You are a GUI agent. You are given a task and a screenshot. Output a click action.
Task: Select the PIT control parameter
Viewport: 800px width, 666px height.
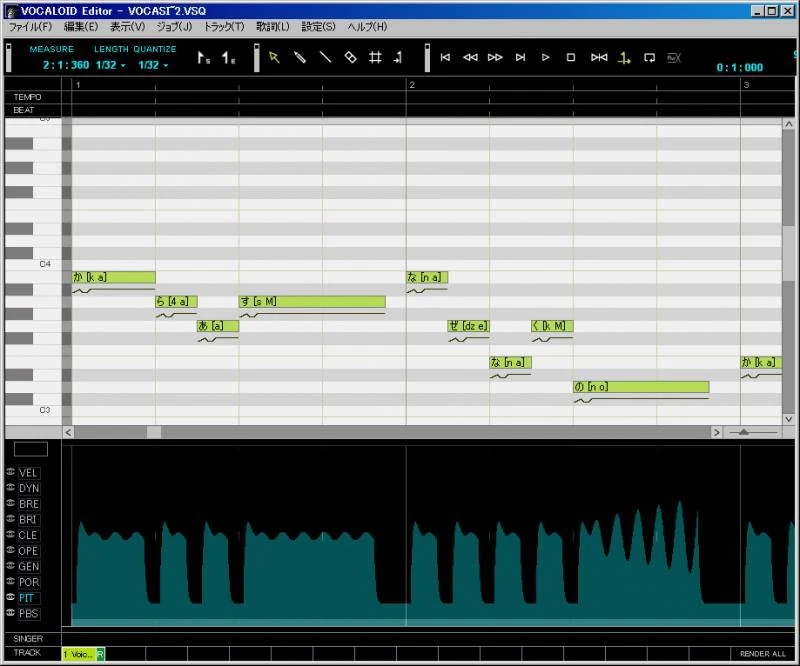pyautogui.click(x=27, y=598)
